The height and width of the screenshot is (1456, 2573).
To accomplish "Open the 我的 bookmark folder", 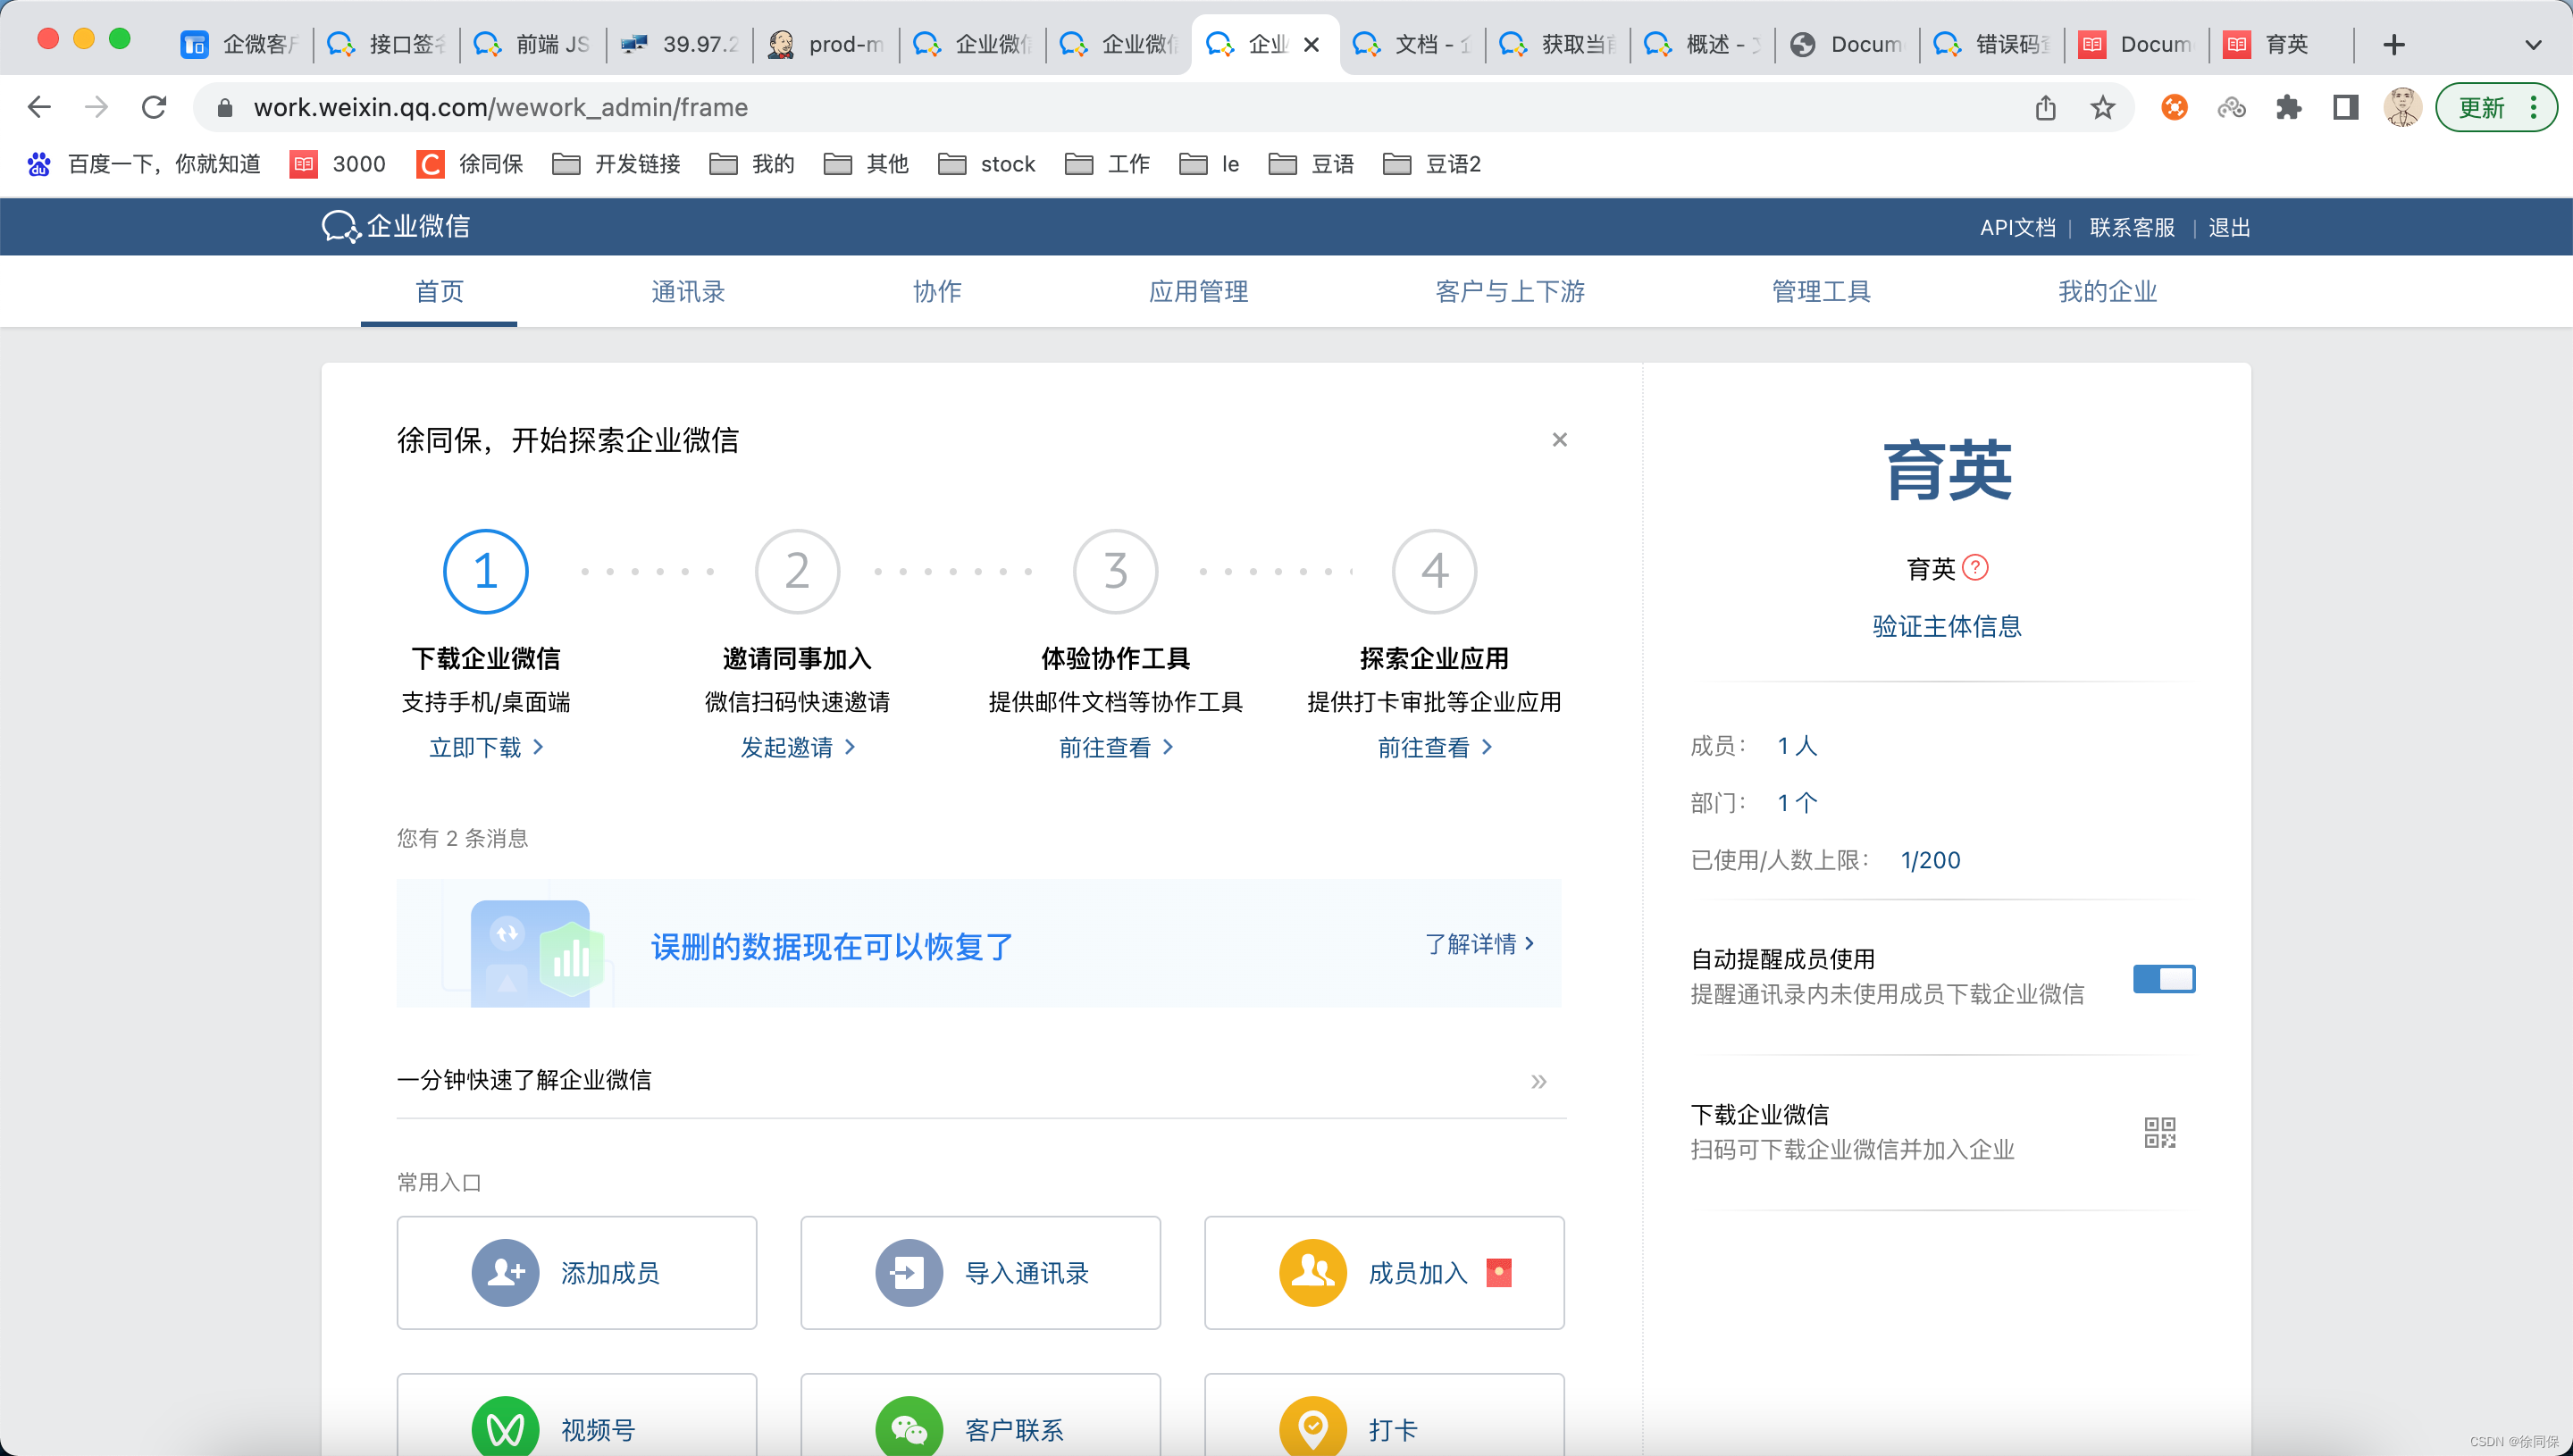I will pyautogui.click(x=751, y=164).
